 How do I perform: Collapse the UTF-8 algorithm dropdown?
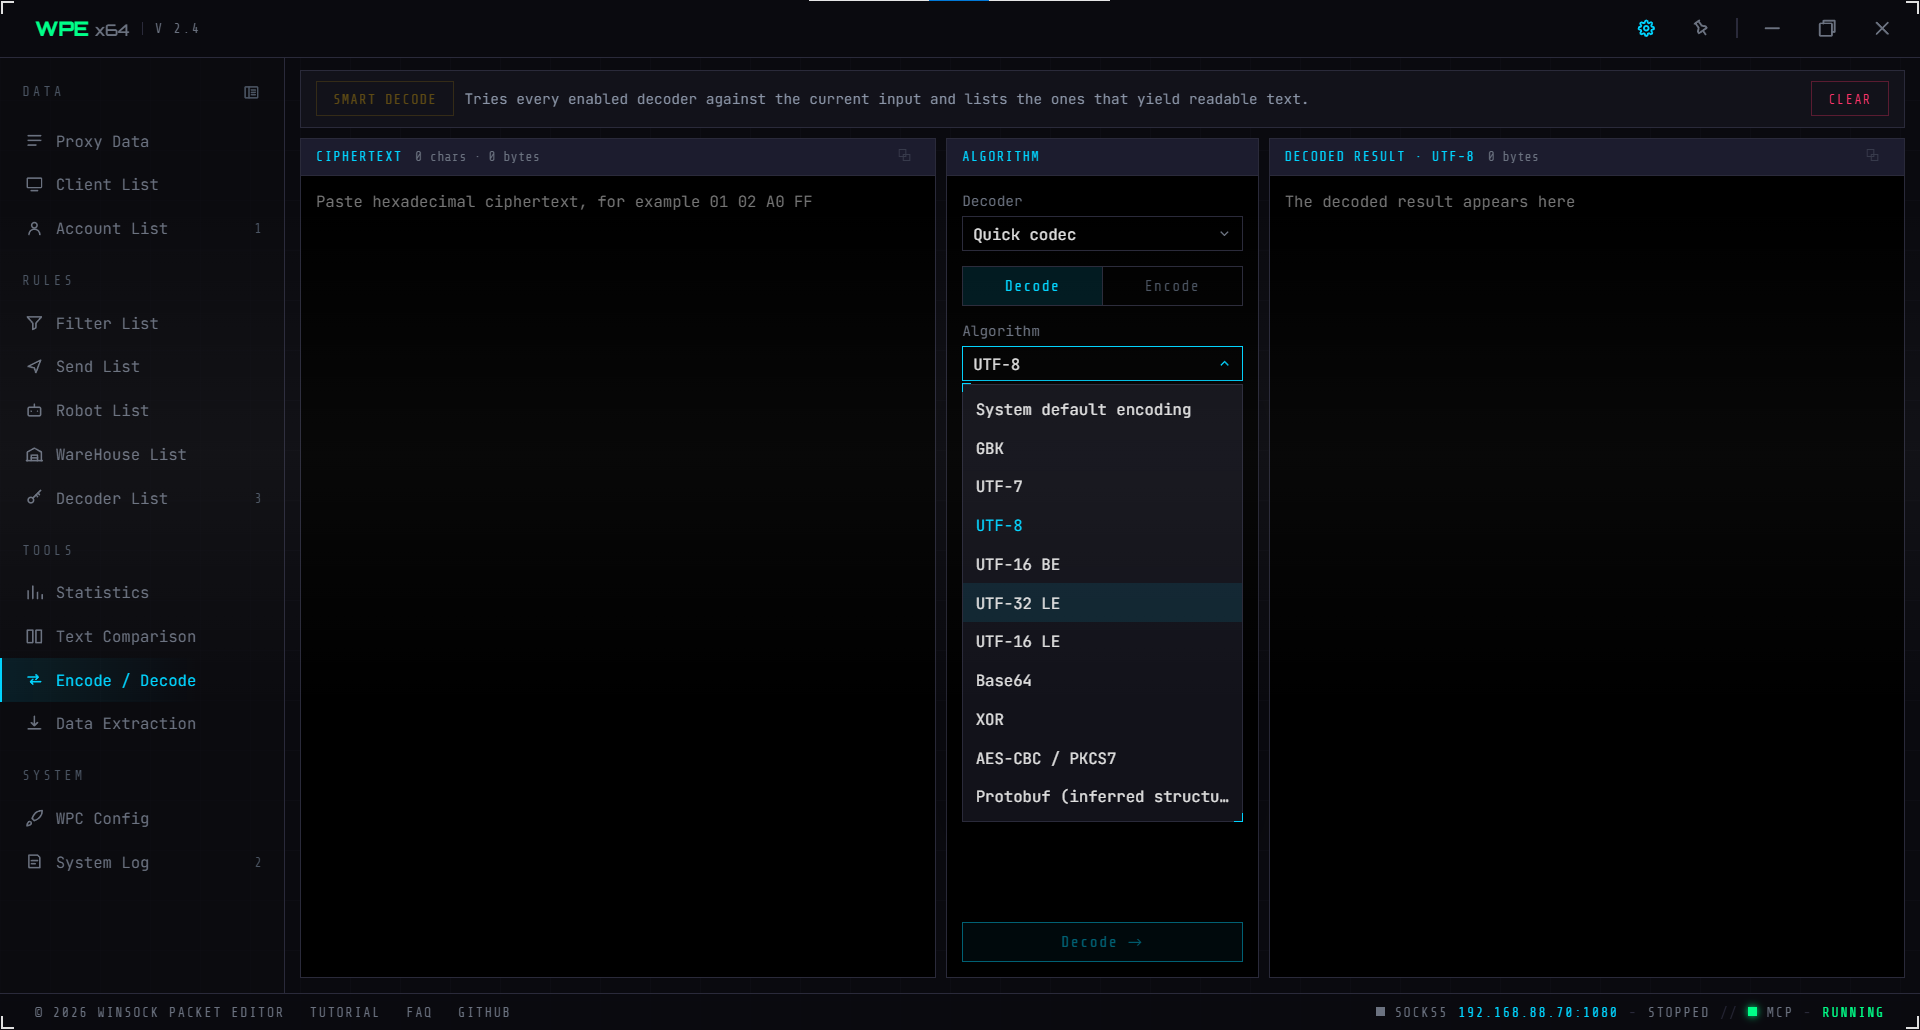[1102, 364]
